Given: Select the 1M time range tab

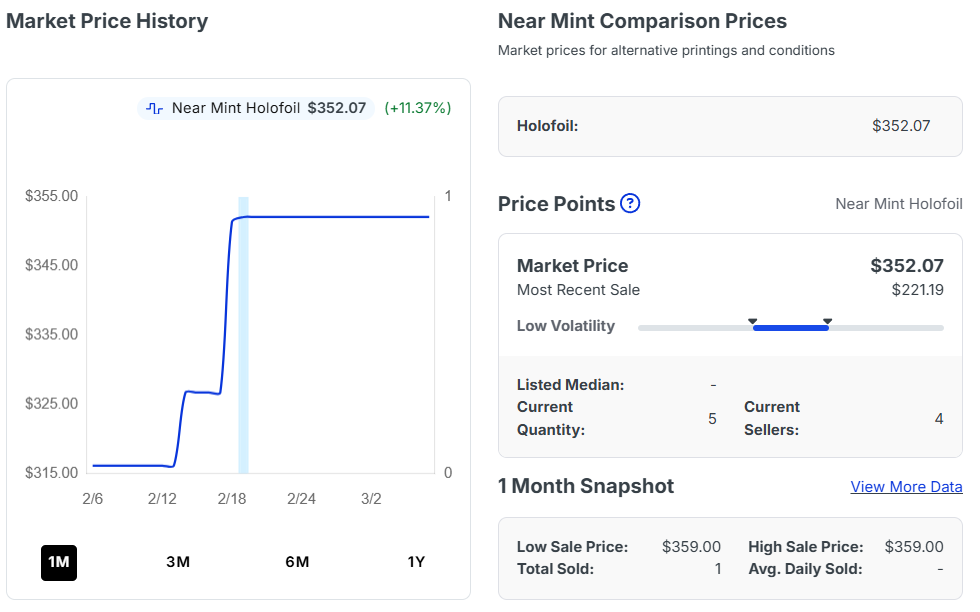Looking at the screenshot, I should (59, 562).
